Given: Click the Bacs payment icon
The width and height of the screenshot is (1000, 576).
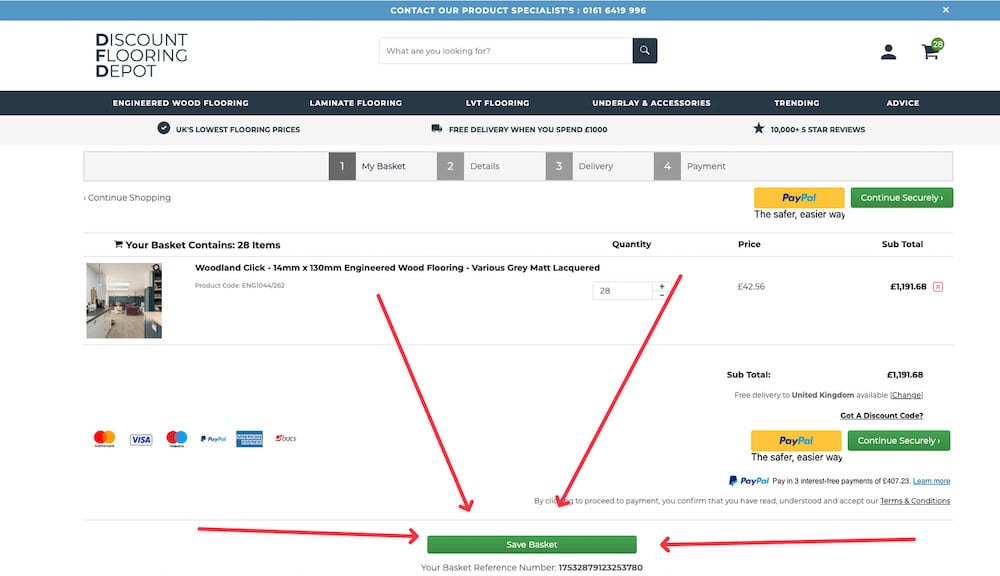Looking at the screenshot, I should 286,438.
